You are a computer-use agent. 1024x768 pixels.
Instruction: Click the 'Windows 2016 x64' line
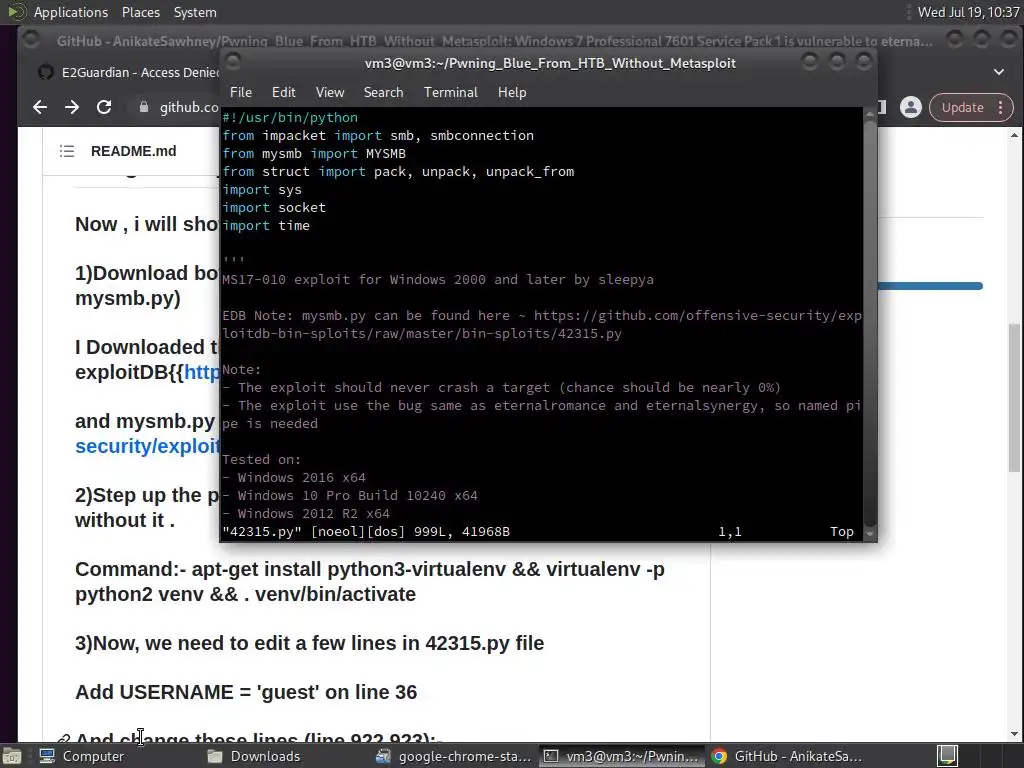(294, 478)
